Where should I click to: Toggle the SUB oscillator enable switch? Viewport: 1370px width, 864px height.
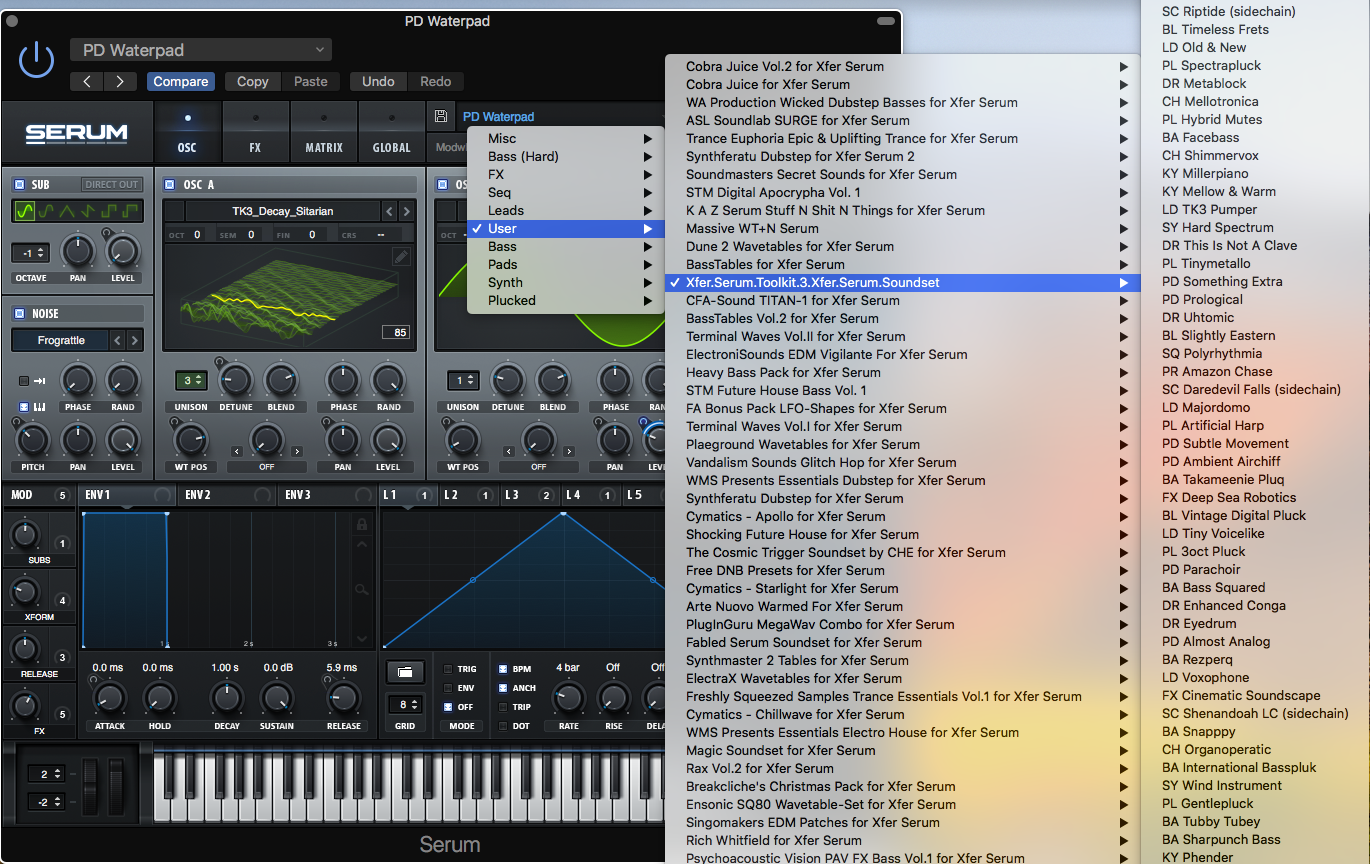click(x=19, y=185)
